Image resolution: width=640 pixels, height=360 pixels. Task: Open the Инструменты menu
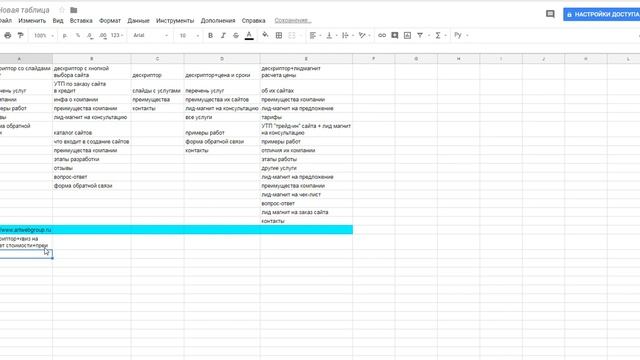[175, 20]
